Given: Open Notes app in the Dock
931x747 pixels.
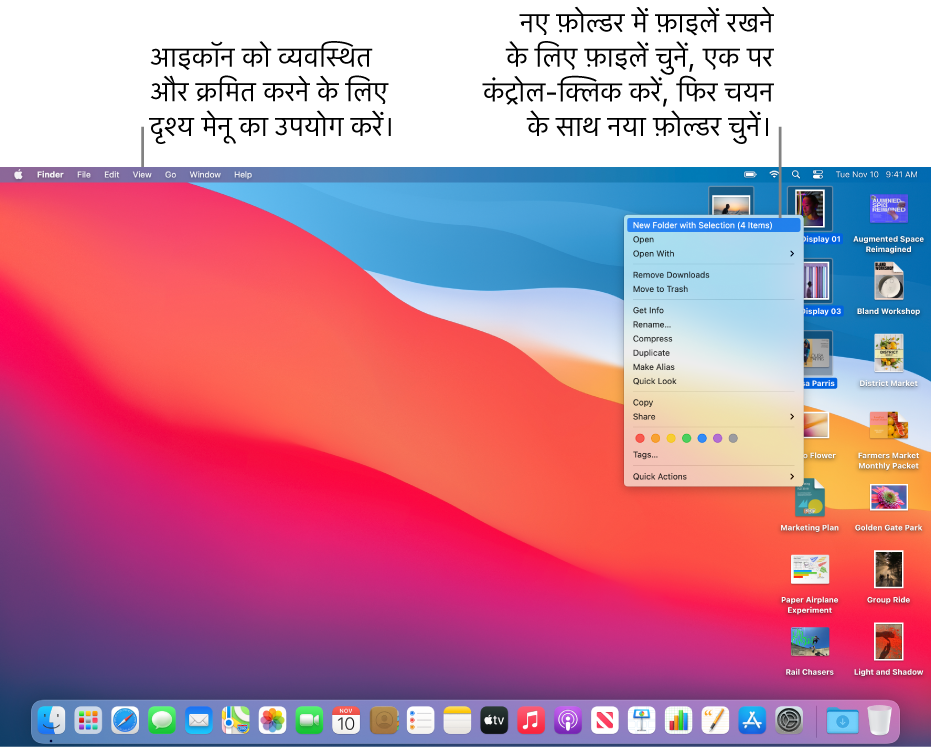Looking at the screenshot, I should pos(457,721).
